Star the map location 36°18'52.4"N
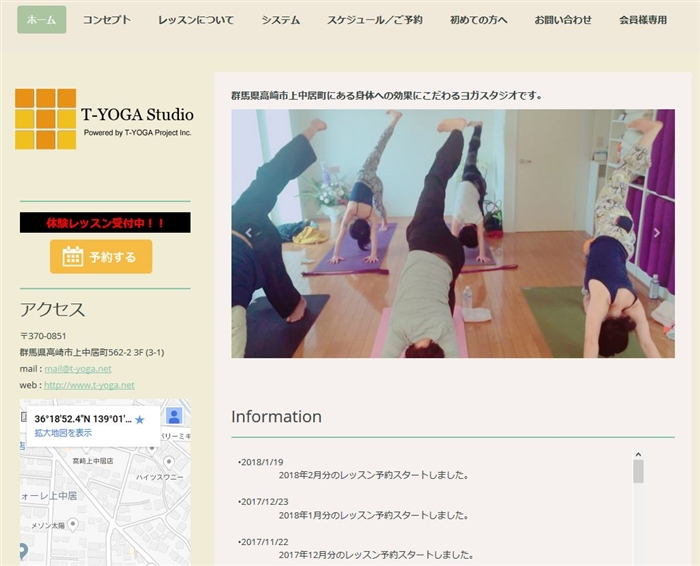 point(140,420)
